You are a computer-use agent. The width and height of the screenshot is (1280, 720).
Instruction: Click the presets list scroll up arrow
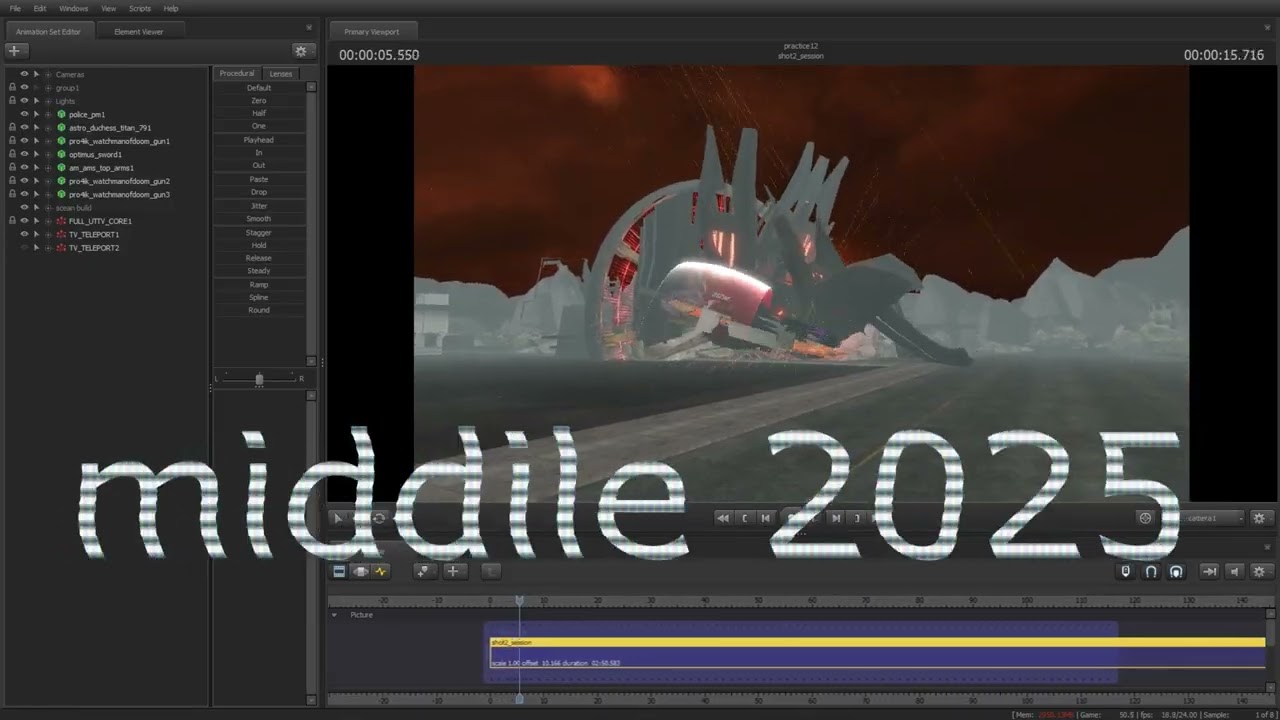(311, 88)
